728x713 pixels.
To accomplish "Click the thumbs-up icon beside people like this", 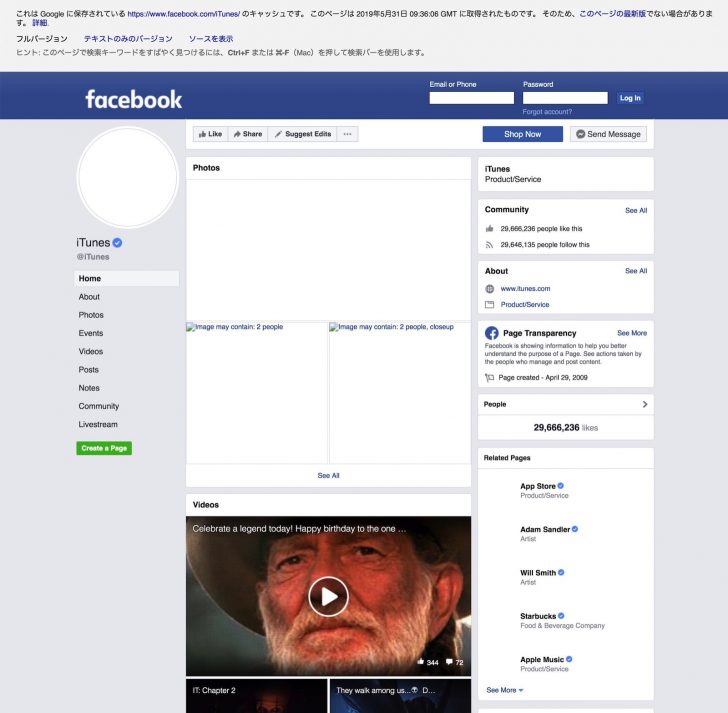I will pos(489,228).
